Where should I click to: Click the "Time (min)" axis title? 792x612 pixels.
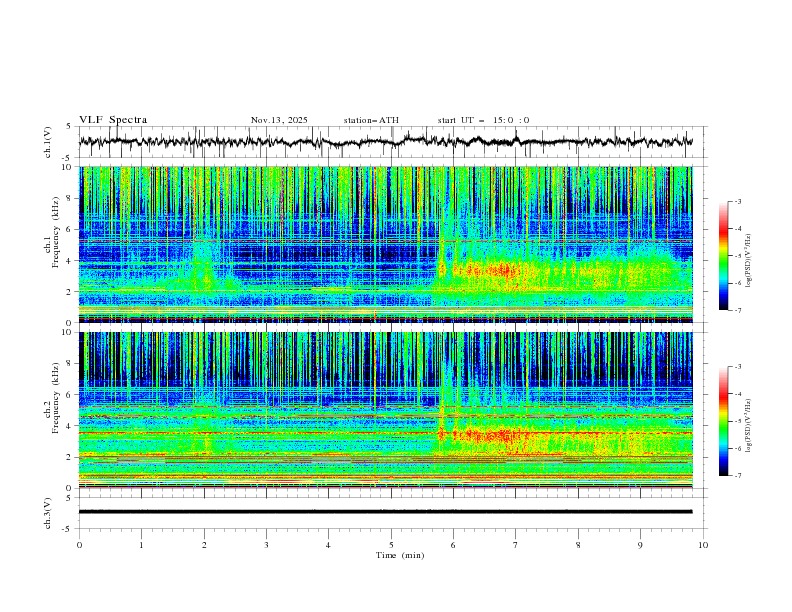(x=400, y=555)
